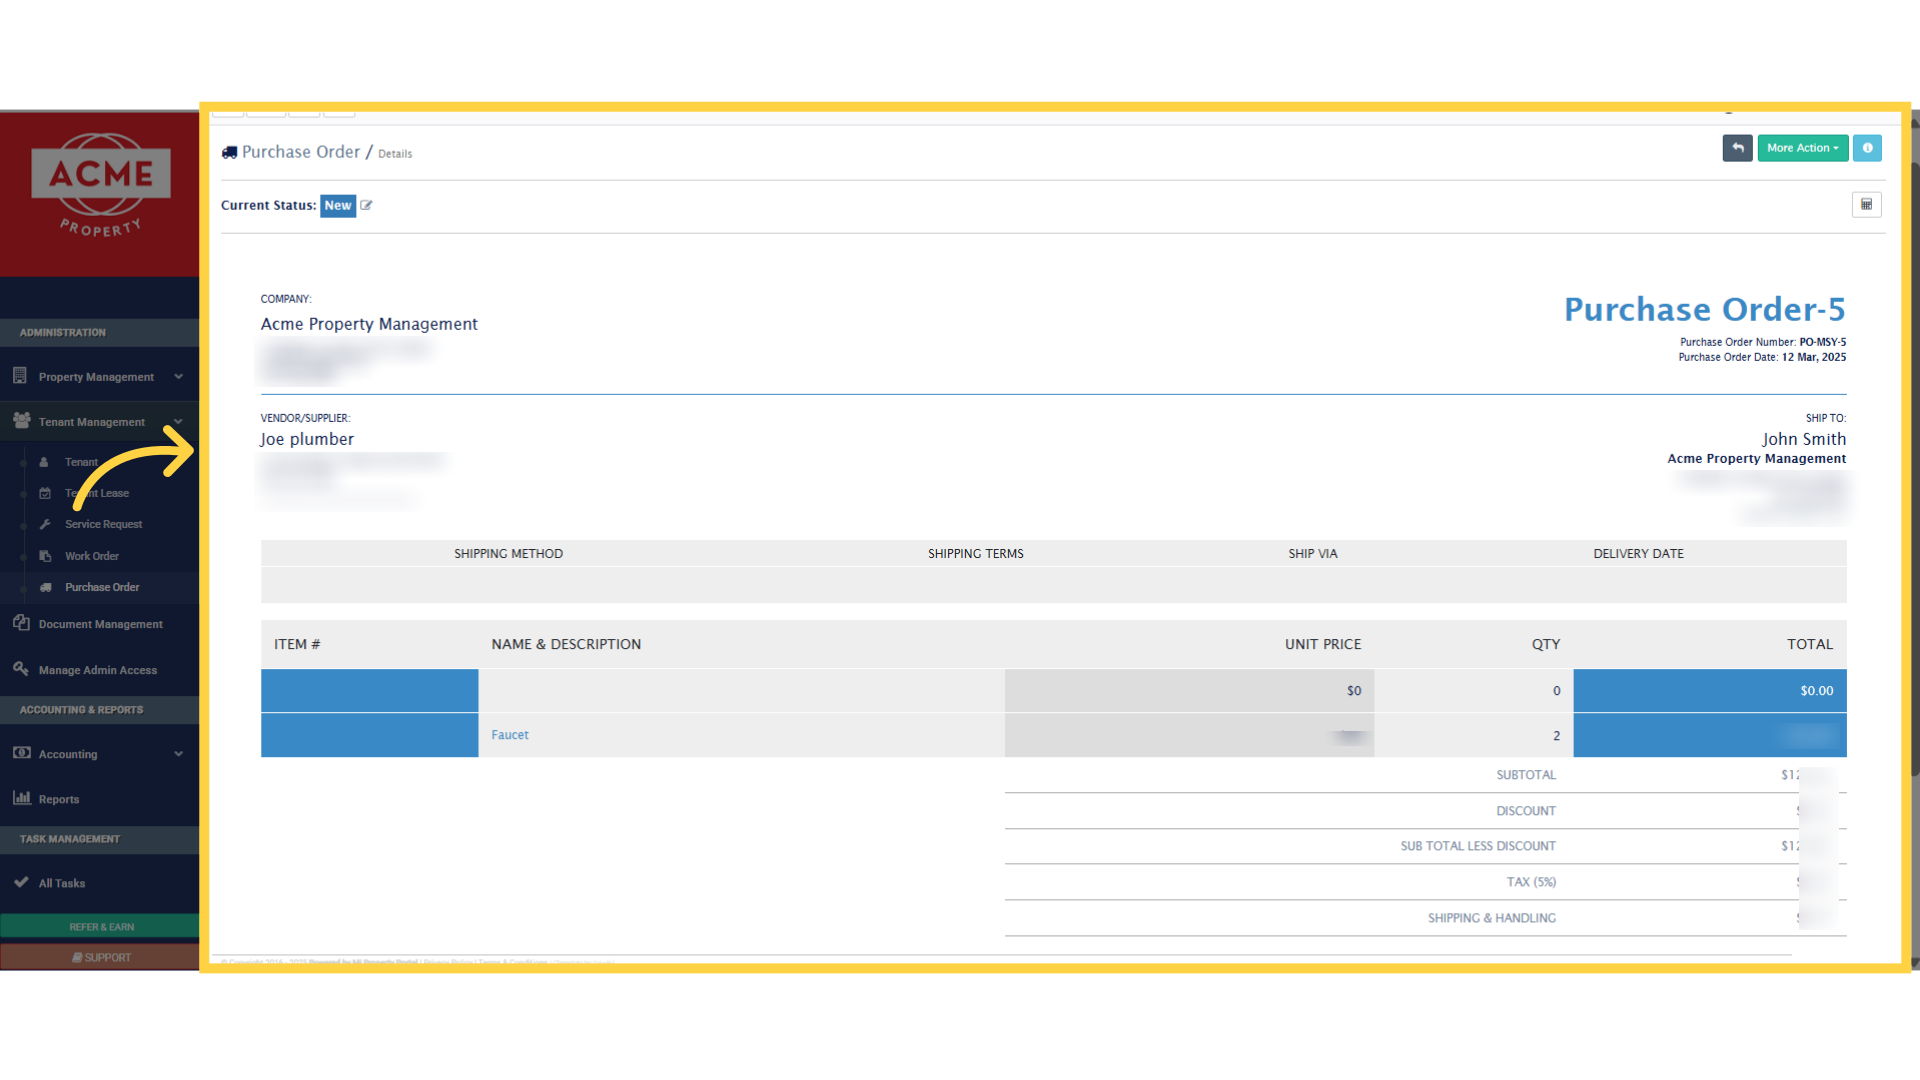This screenshot has height=1080, width=1920.
Task: Open the calculator icon button
Action: click(x=1866, y=205)
